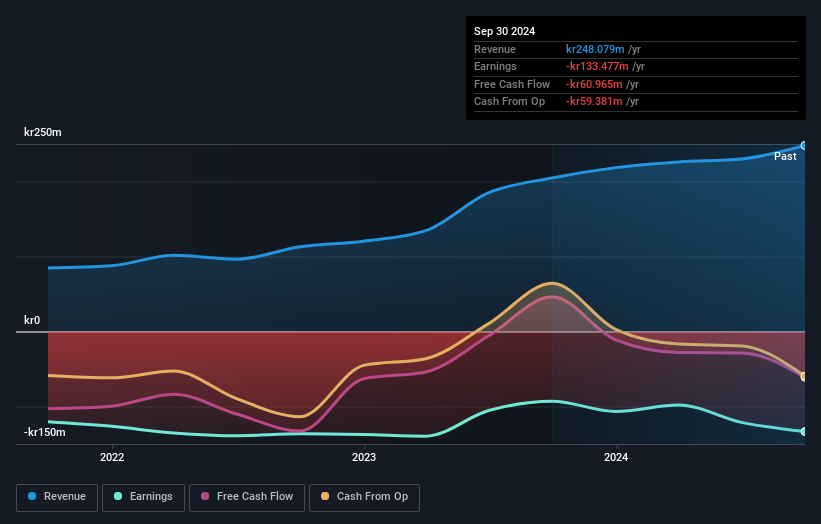The height and width of the screenshot is (524, 821).
Task: Click the Earnings row label in tooltip
Action: (x=495, y=66)
